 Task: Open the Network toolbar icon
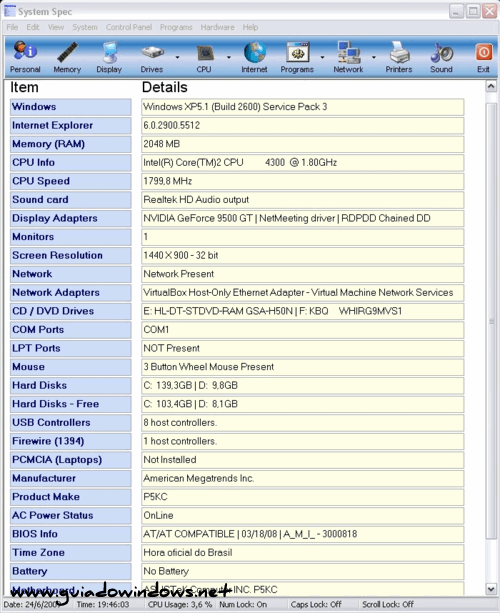[348, 57]
